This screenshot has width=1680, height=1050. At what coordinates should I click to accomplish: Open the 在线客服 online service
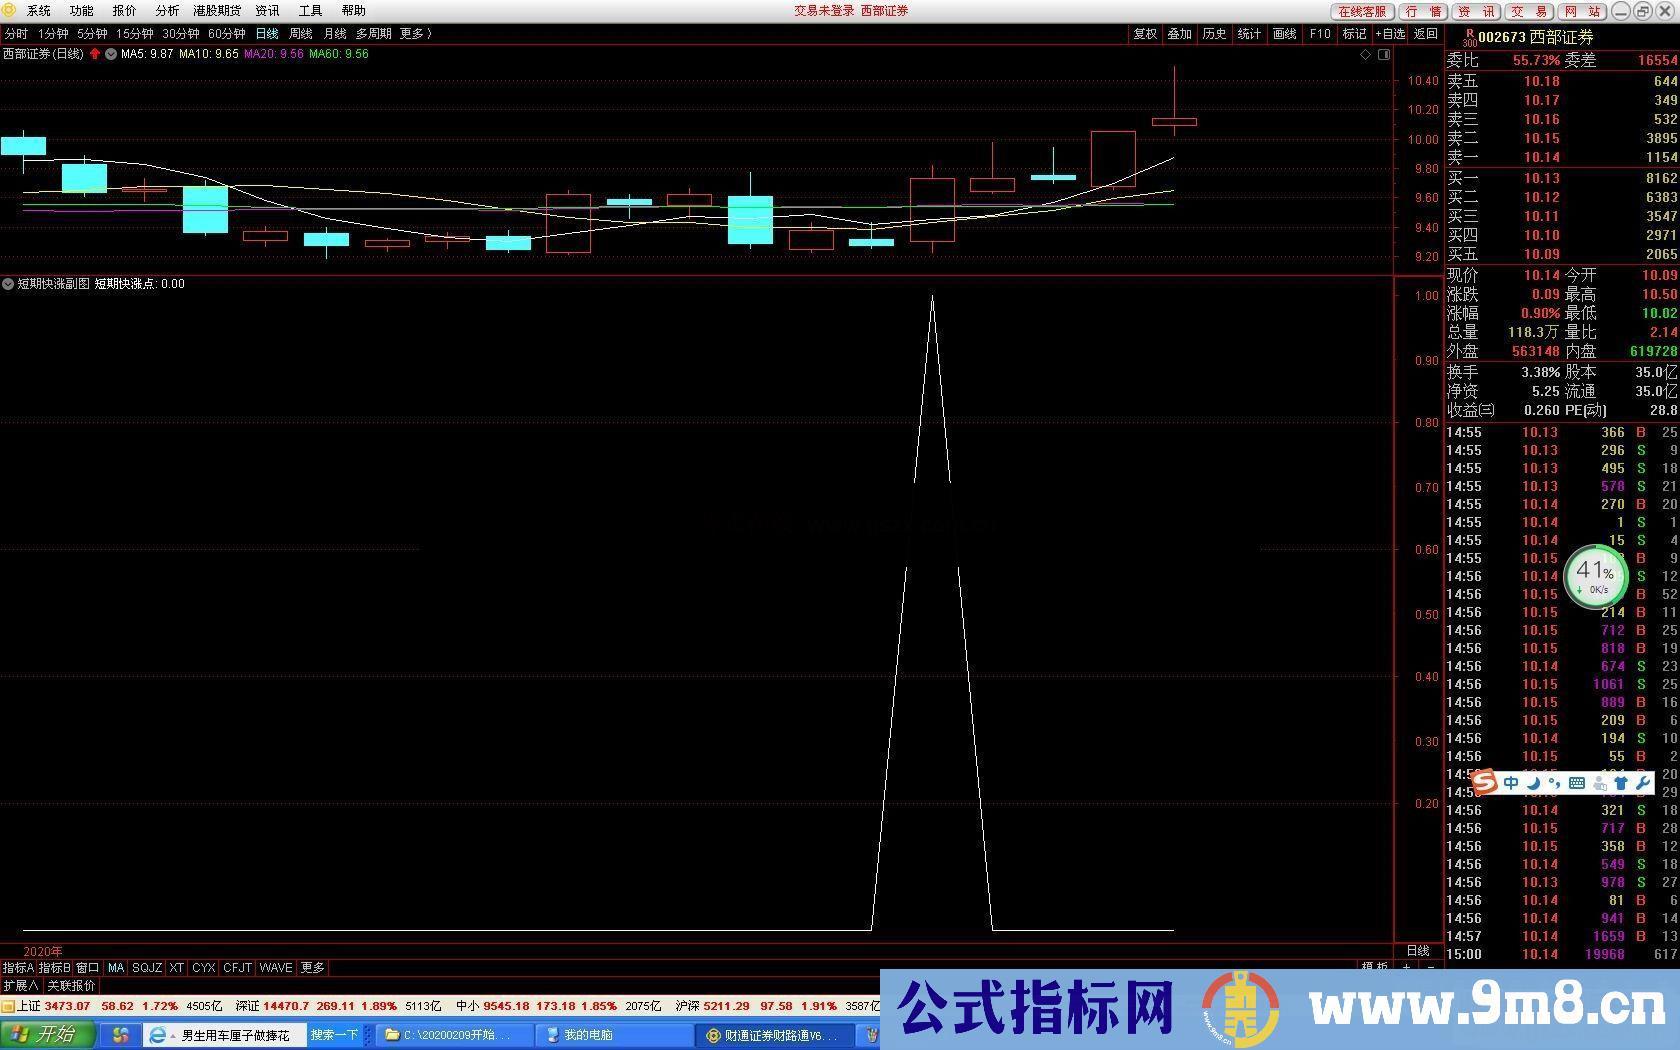(x=1360, y=12)
